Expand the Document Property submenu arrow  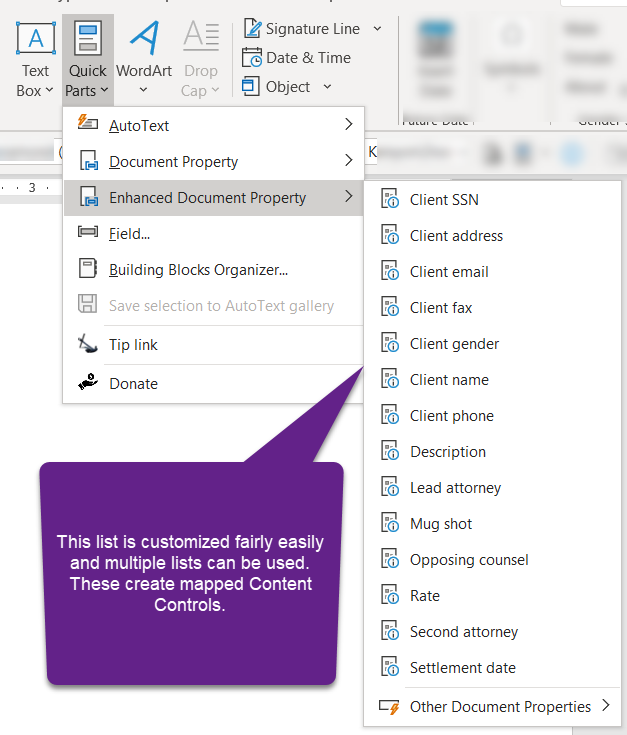(348, 160)
